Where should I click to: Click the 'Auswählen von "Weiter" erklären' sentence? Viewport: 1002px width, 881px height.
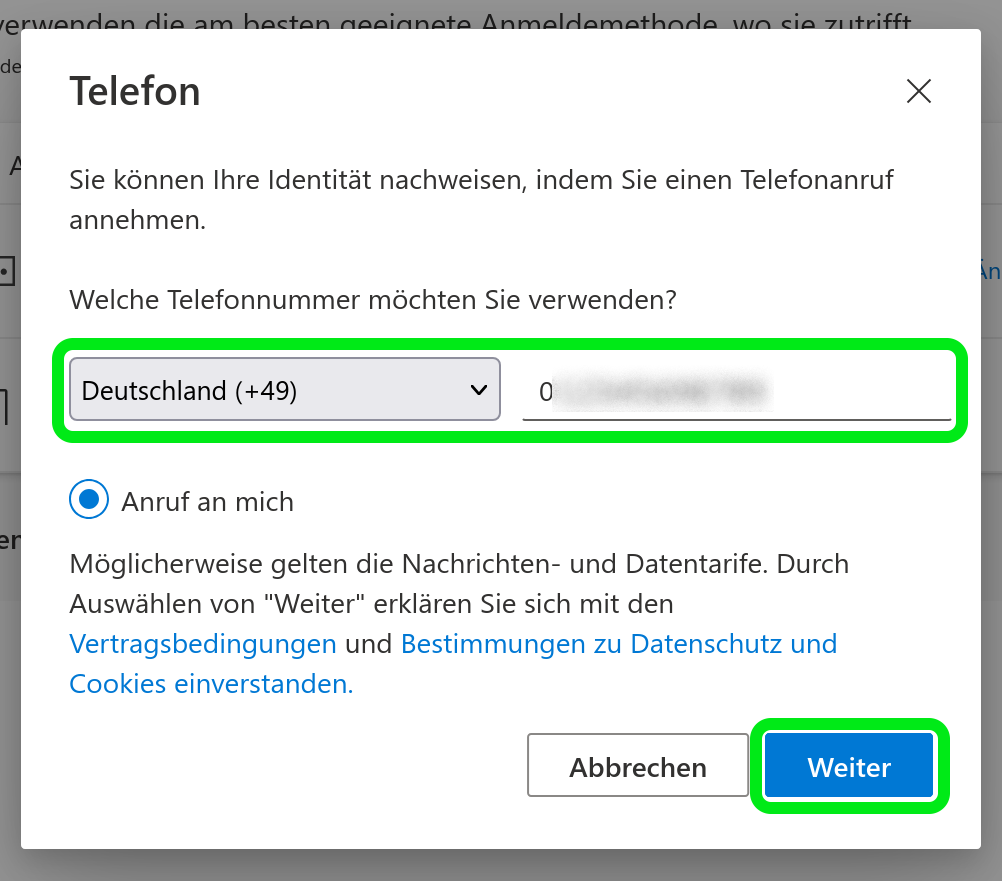tap(371, 604)
